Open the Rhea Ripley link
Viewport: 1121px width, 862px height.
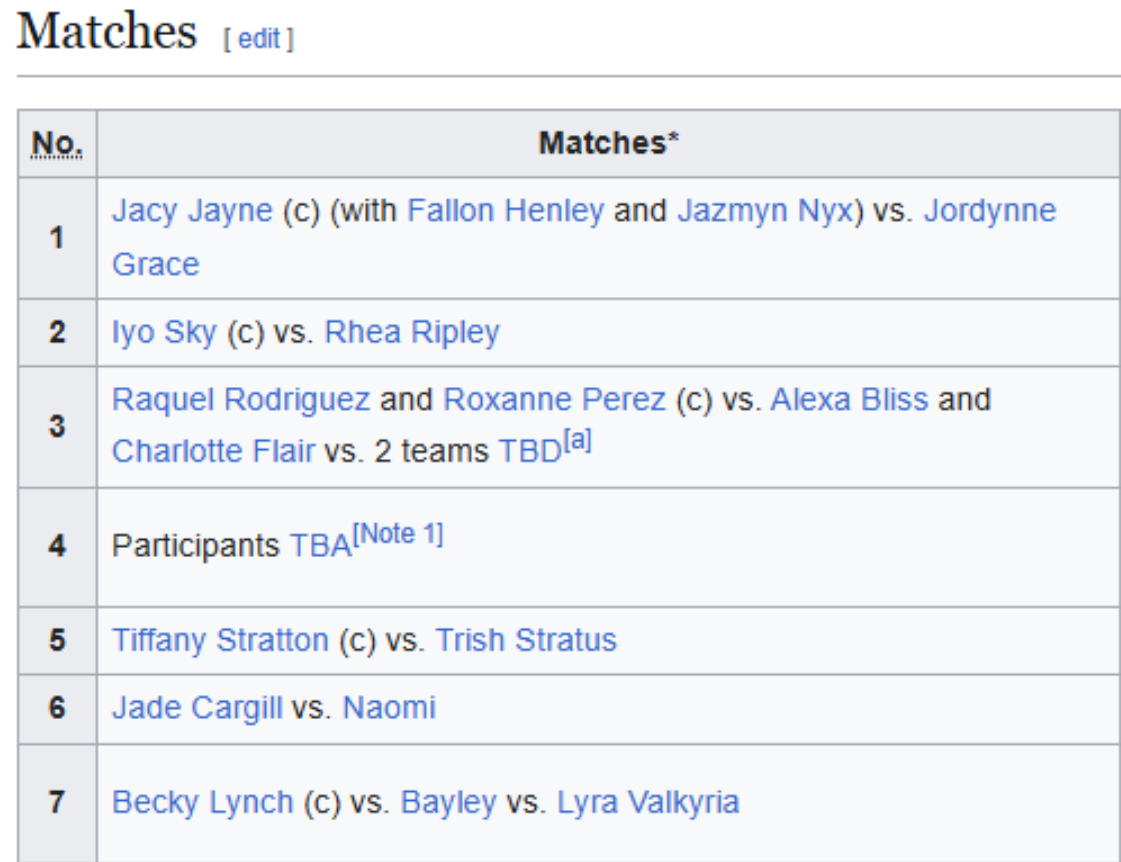click(412, 332)
